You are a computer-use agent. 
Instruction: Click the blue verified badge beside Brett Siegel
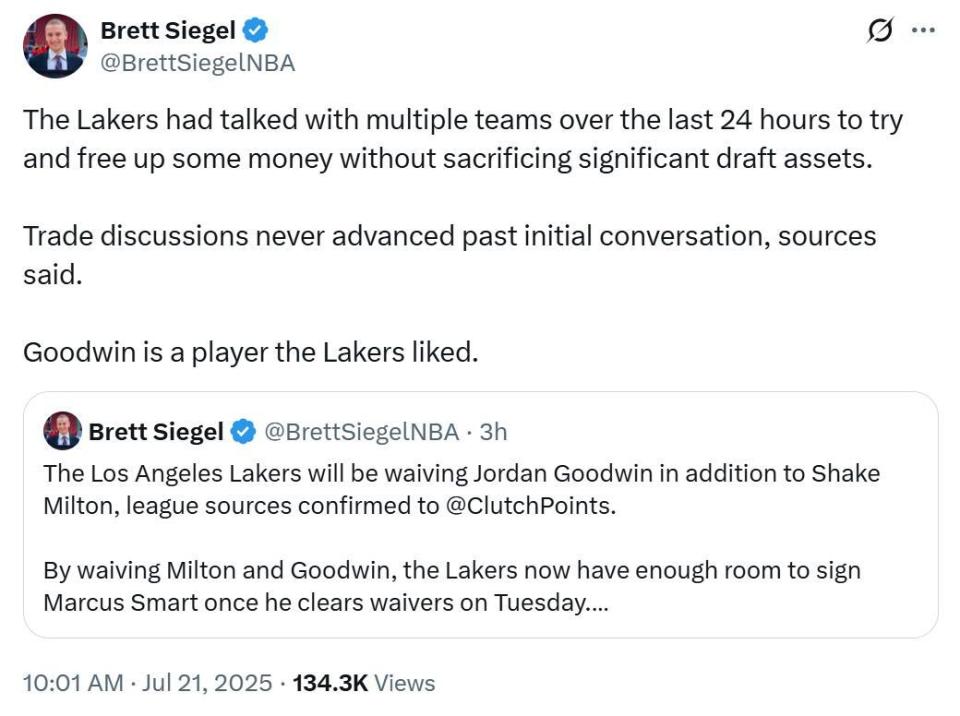[255, 30]
